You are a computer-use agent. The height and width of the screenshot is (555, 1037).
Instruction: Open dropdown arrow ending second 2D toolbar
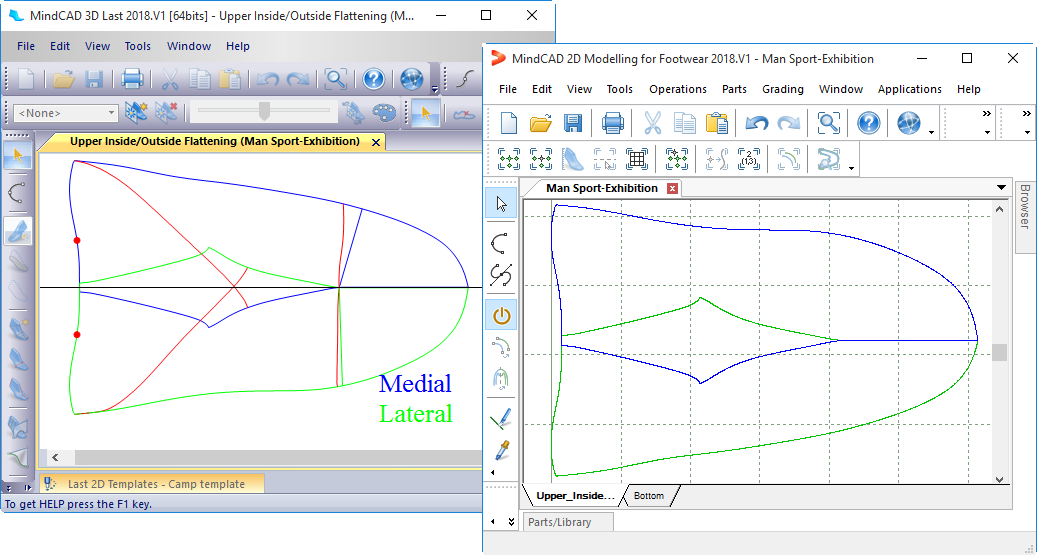(851, 168)
